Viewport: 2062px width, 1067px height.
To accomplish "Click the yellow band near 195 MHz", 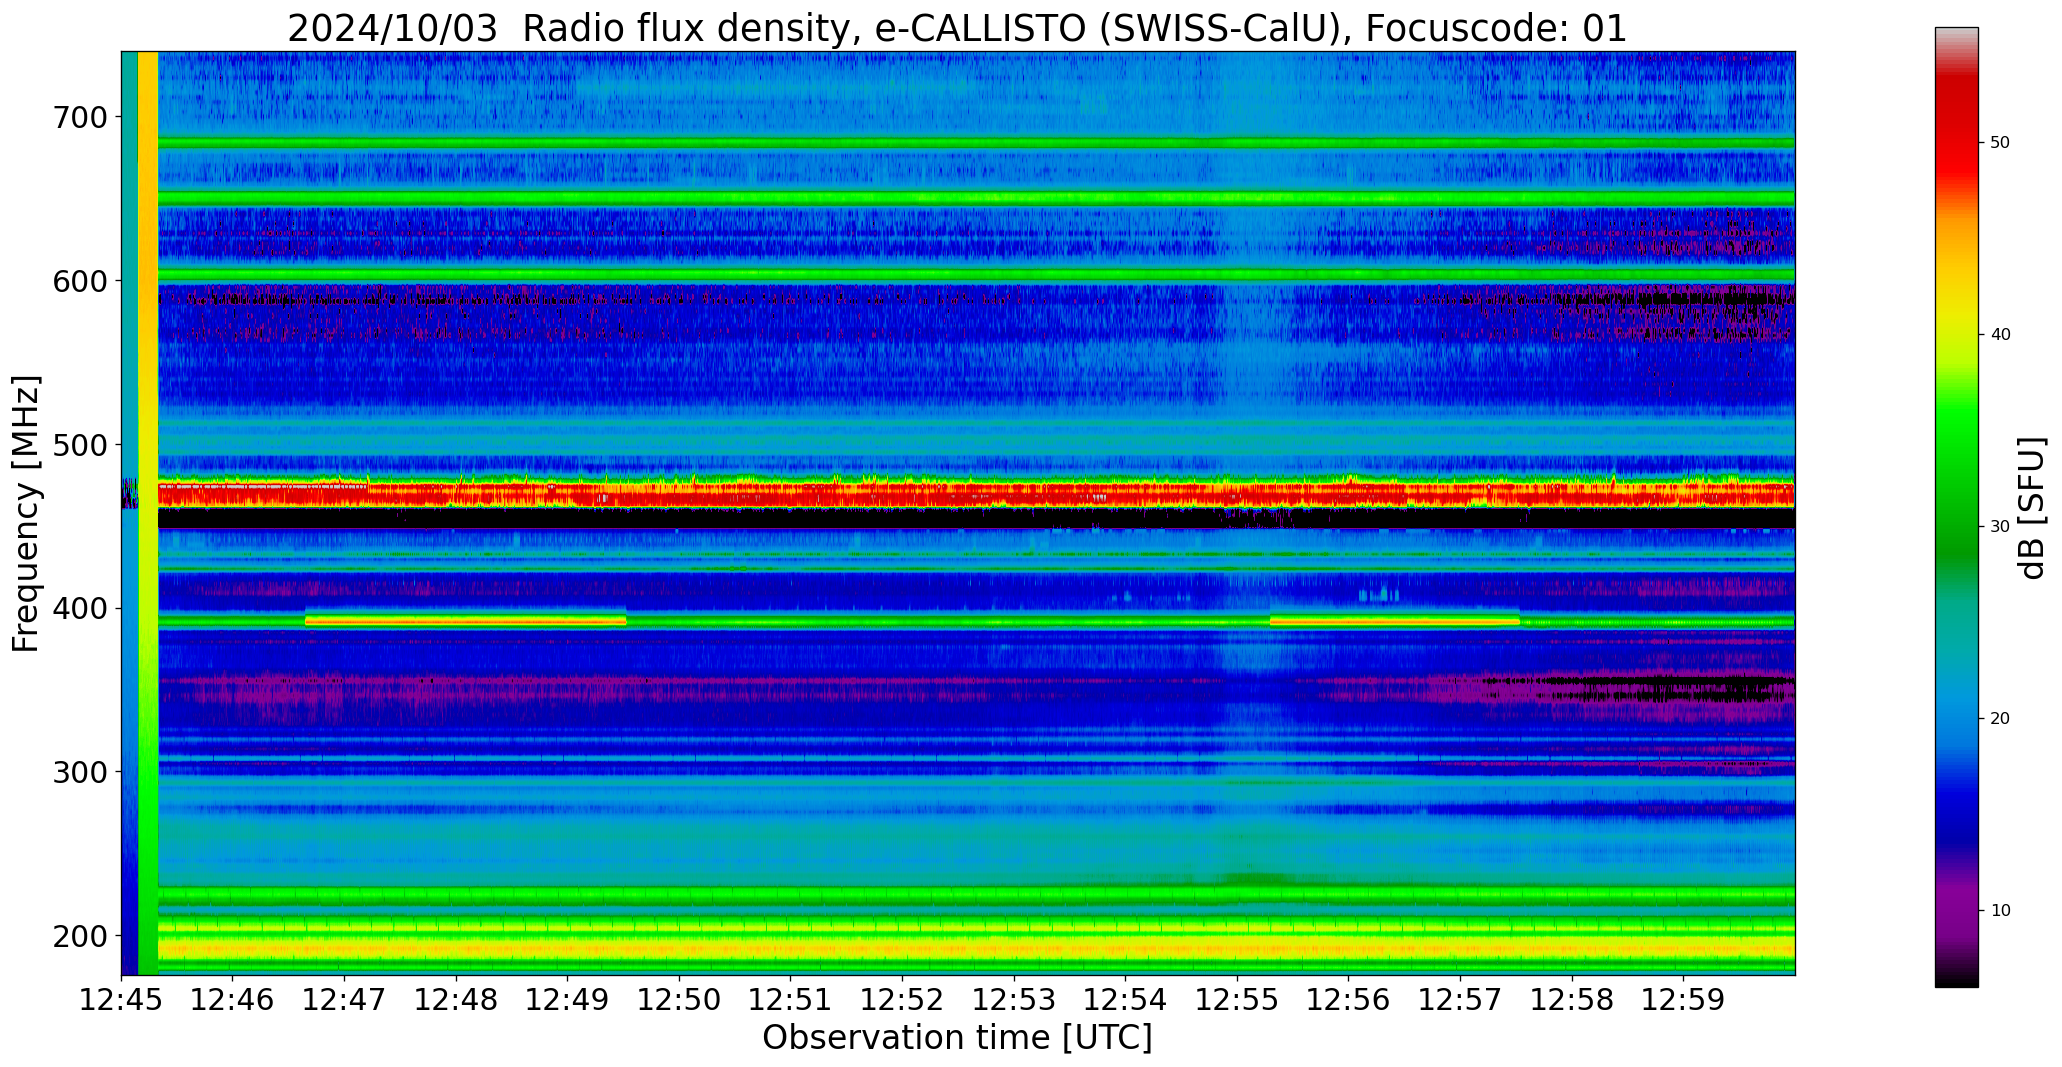I will coord(976,946).
